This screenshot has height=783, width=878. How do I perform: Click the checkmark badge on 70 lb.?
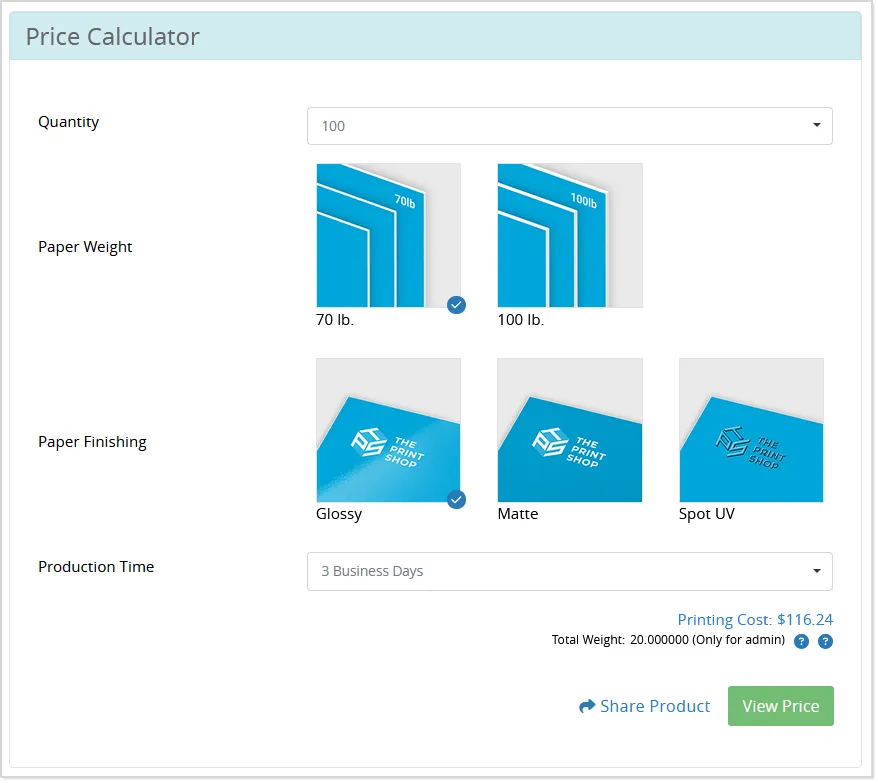457,306
